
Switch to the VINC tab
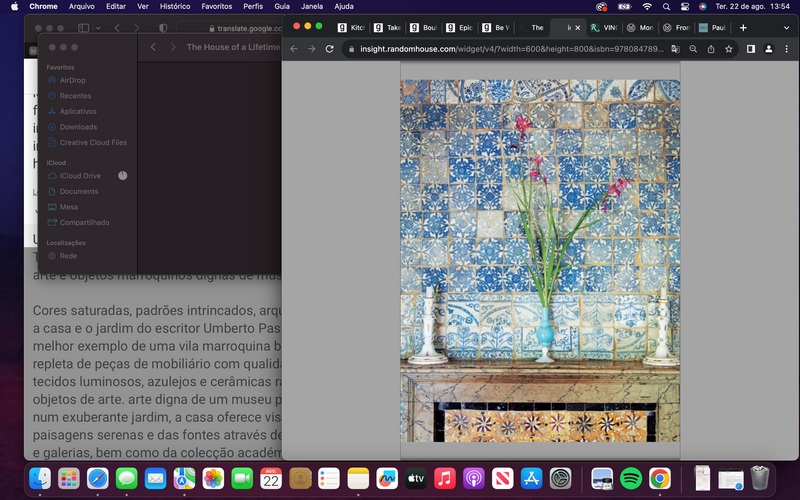pos(605,28)
